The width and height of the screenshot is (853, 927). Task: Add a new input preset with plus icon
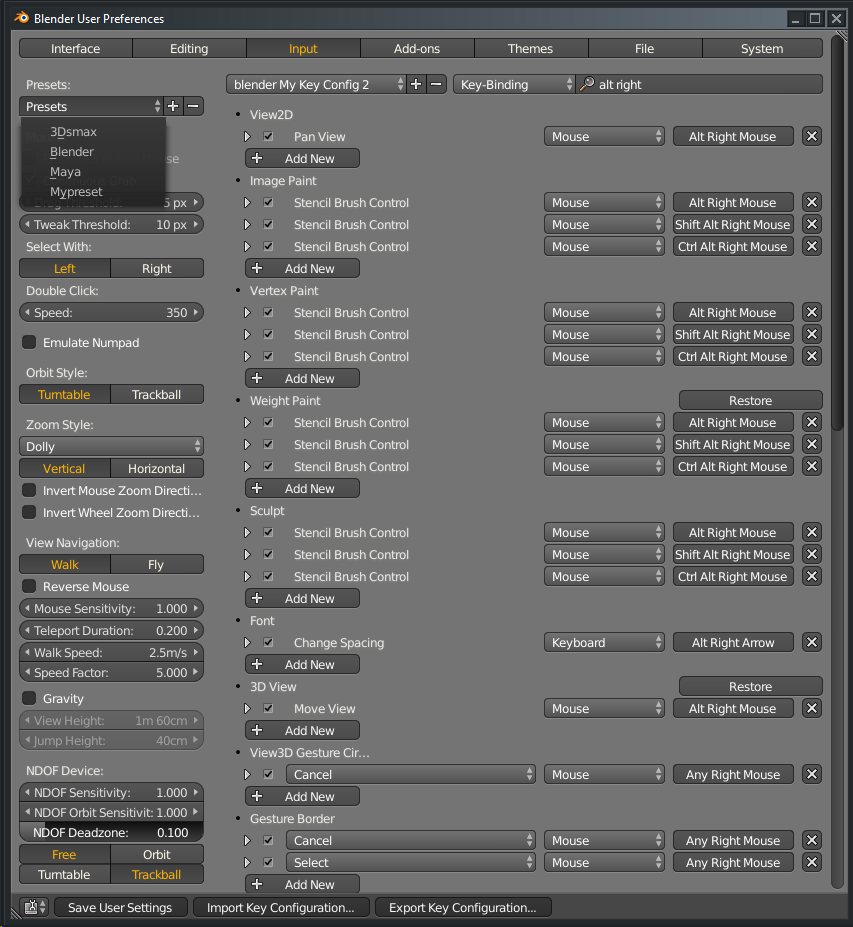click(173, 106)
